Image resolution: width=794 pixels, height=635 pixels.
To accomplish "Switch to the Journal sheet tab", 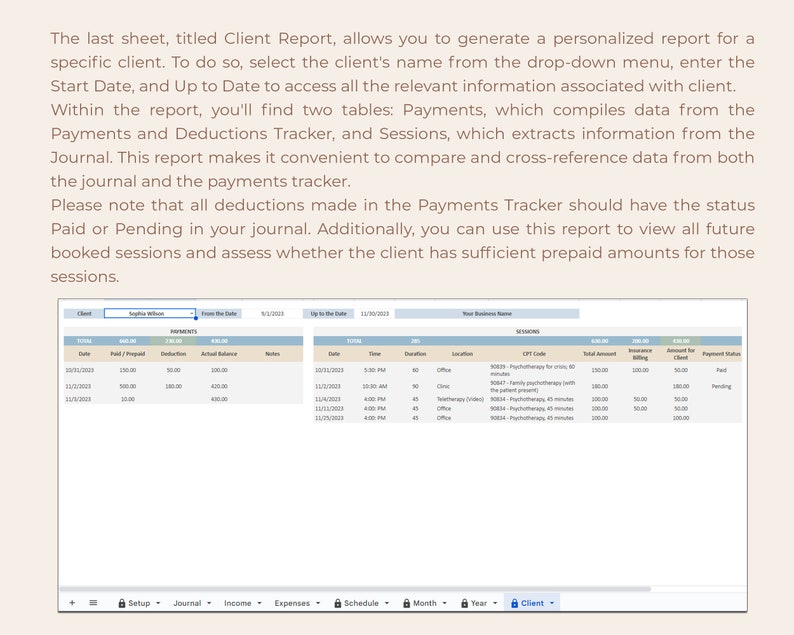I will 187,603.
